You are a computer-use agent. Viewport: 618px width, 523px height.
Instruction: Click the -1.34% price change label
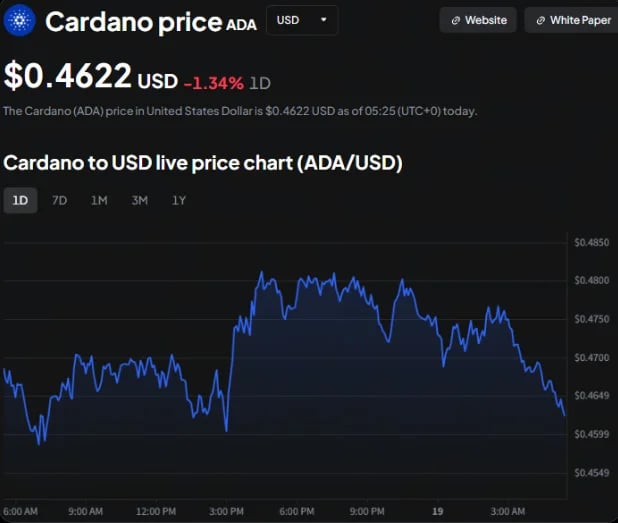[214, 83]
